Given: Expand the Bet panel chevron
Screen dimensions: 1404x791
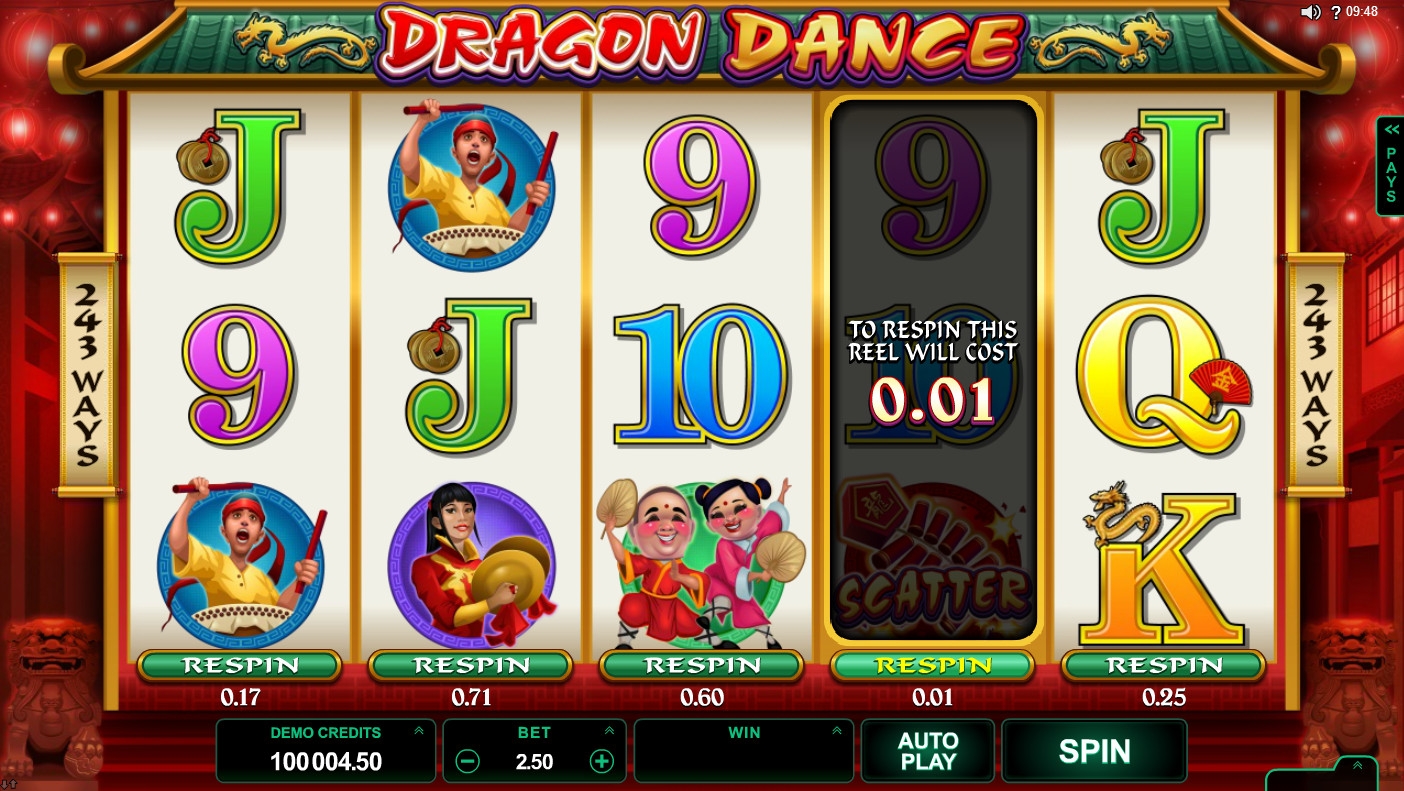Looking at the screenshot, I should coord(609,732).
